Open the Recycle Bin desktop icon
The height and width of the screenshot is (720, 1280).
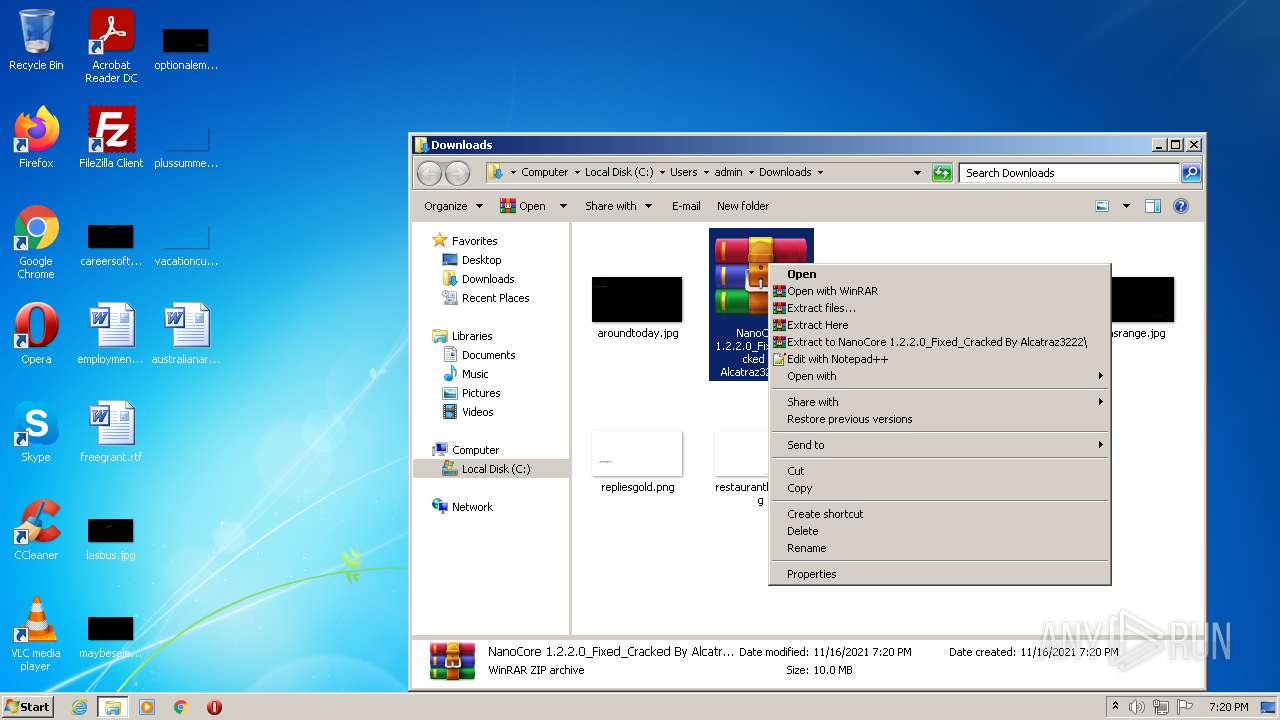point(36,40)
